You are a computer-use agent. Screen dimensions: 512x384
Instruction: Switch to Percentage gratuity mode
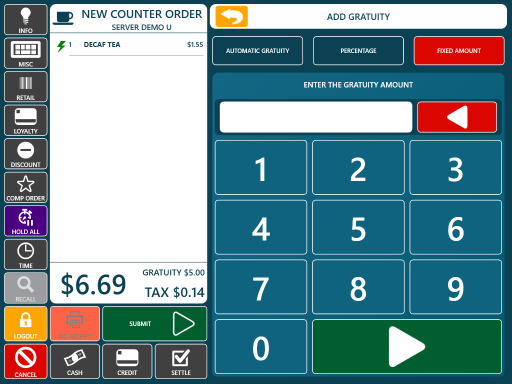click(x=358, y=51)
